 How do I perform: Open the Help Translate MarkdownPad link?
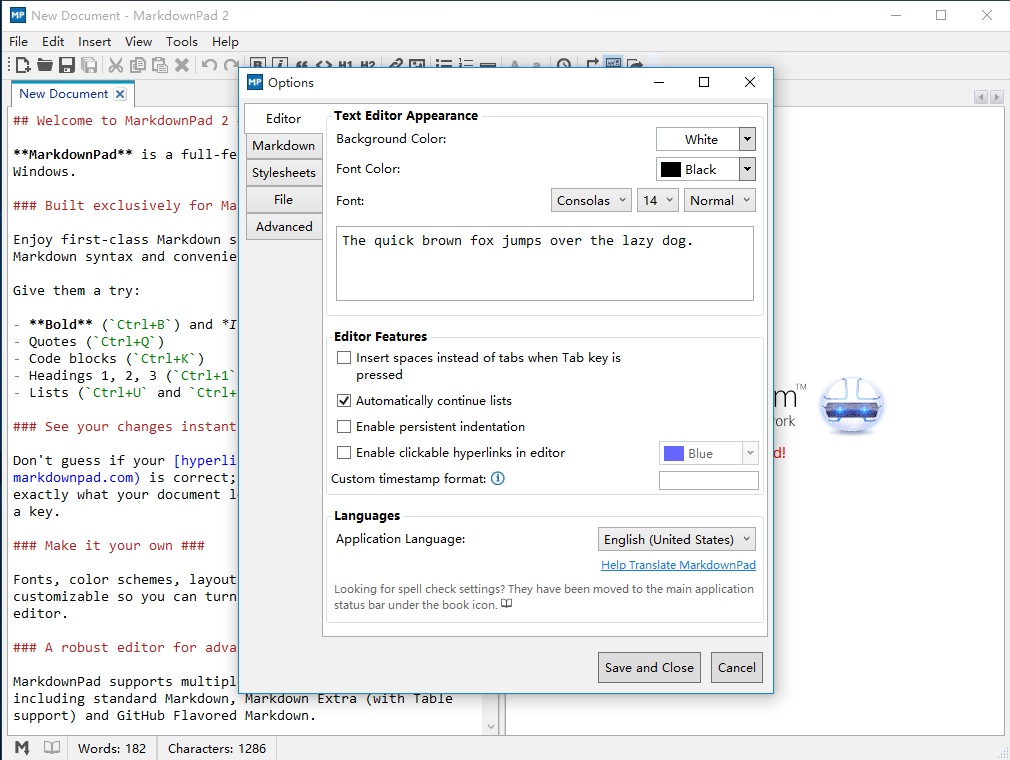pos(678,565)
